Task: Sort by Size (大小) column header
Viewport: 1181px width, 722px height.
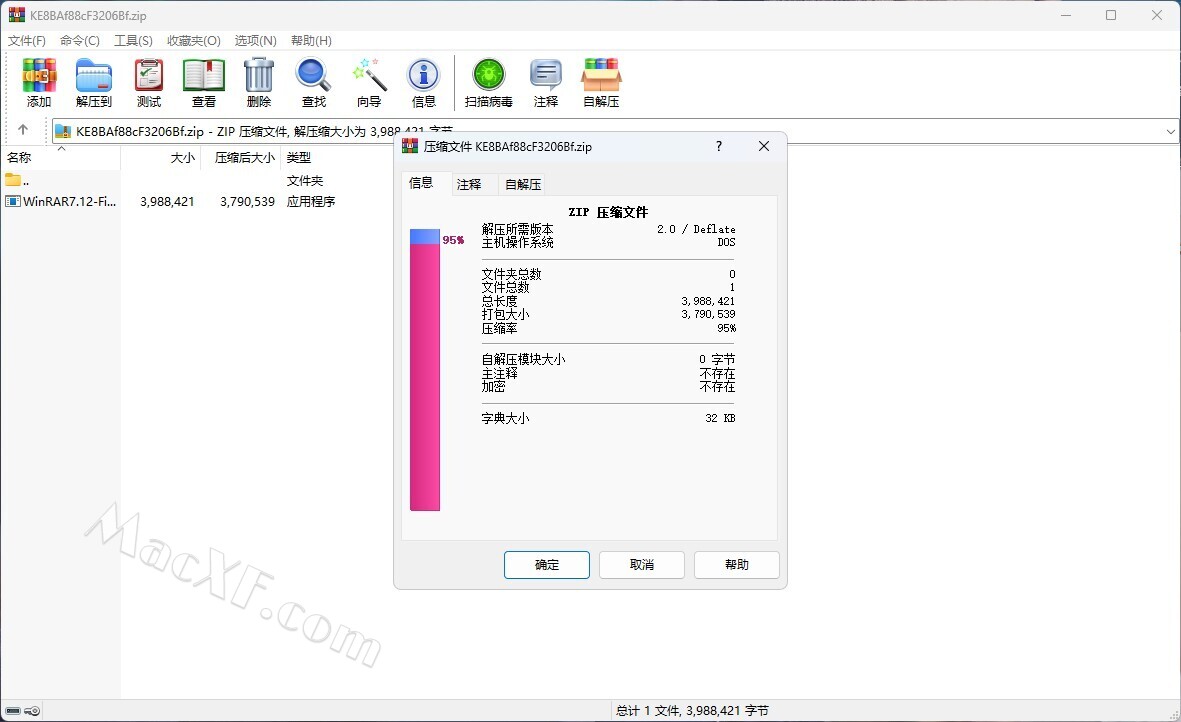Action: tap(182, 157)
